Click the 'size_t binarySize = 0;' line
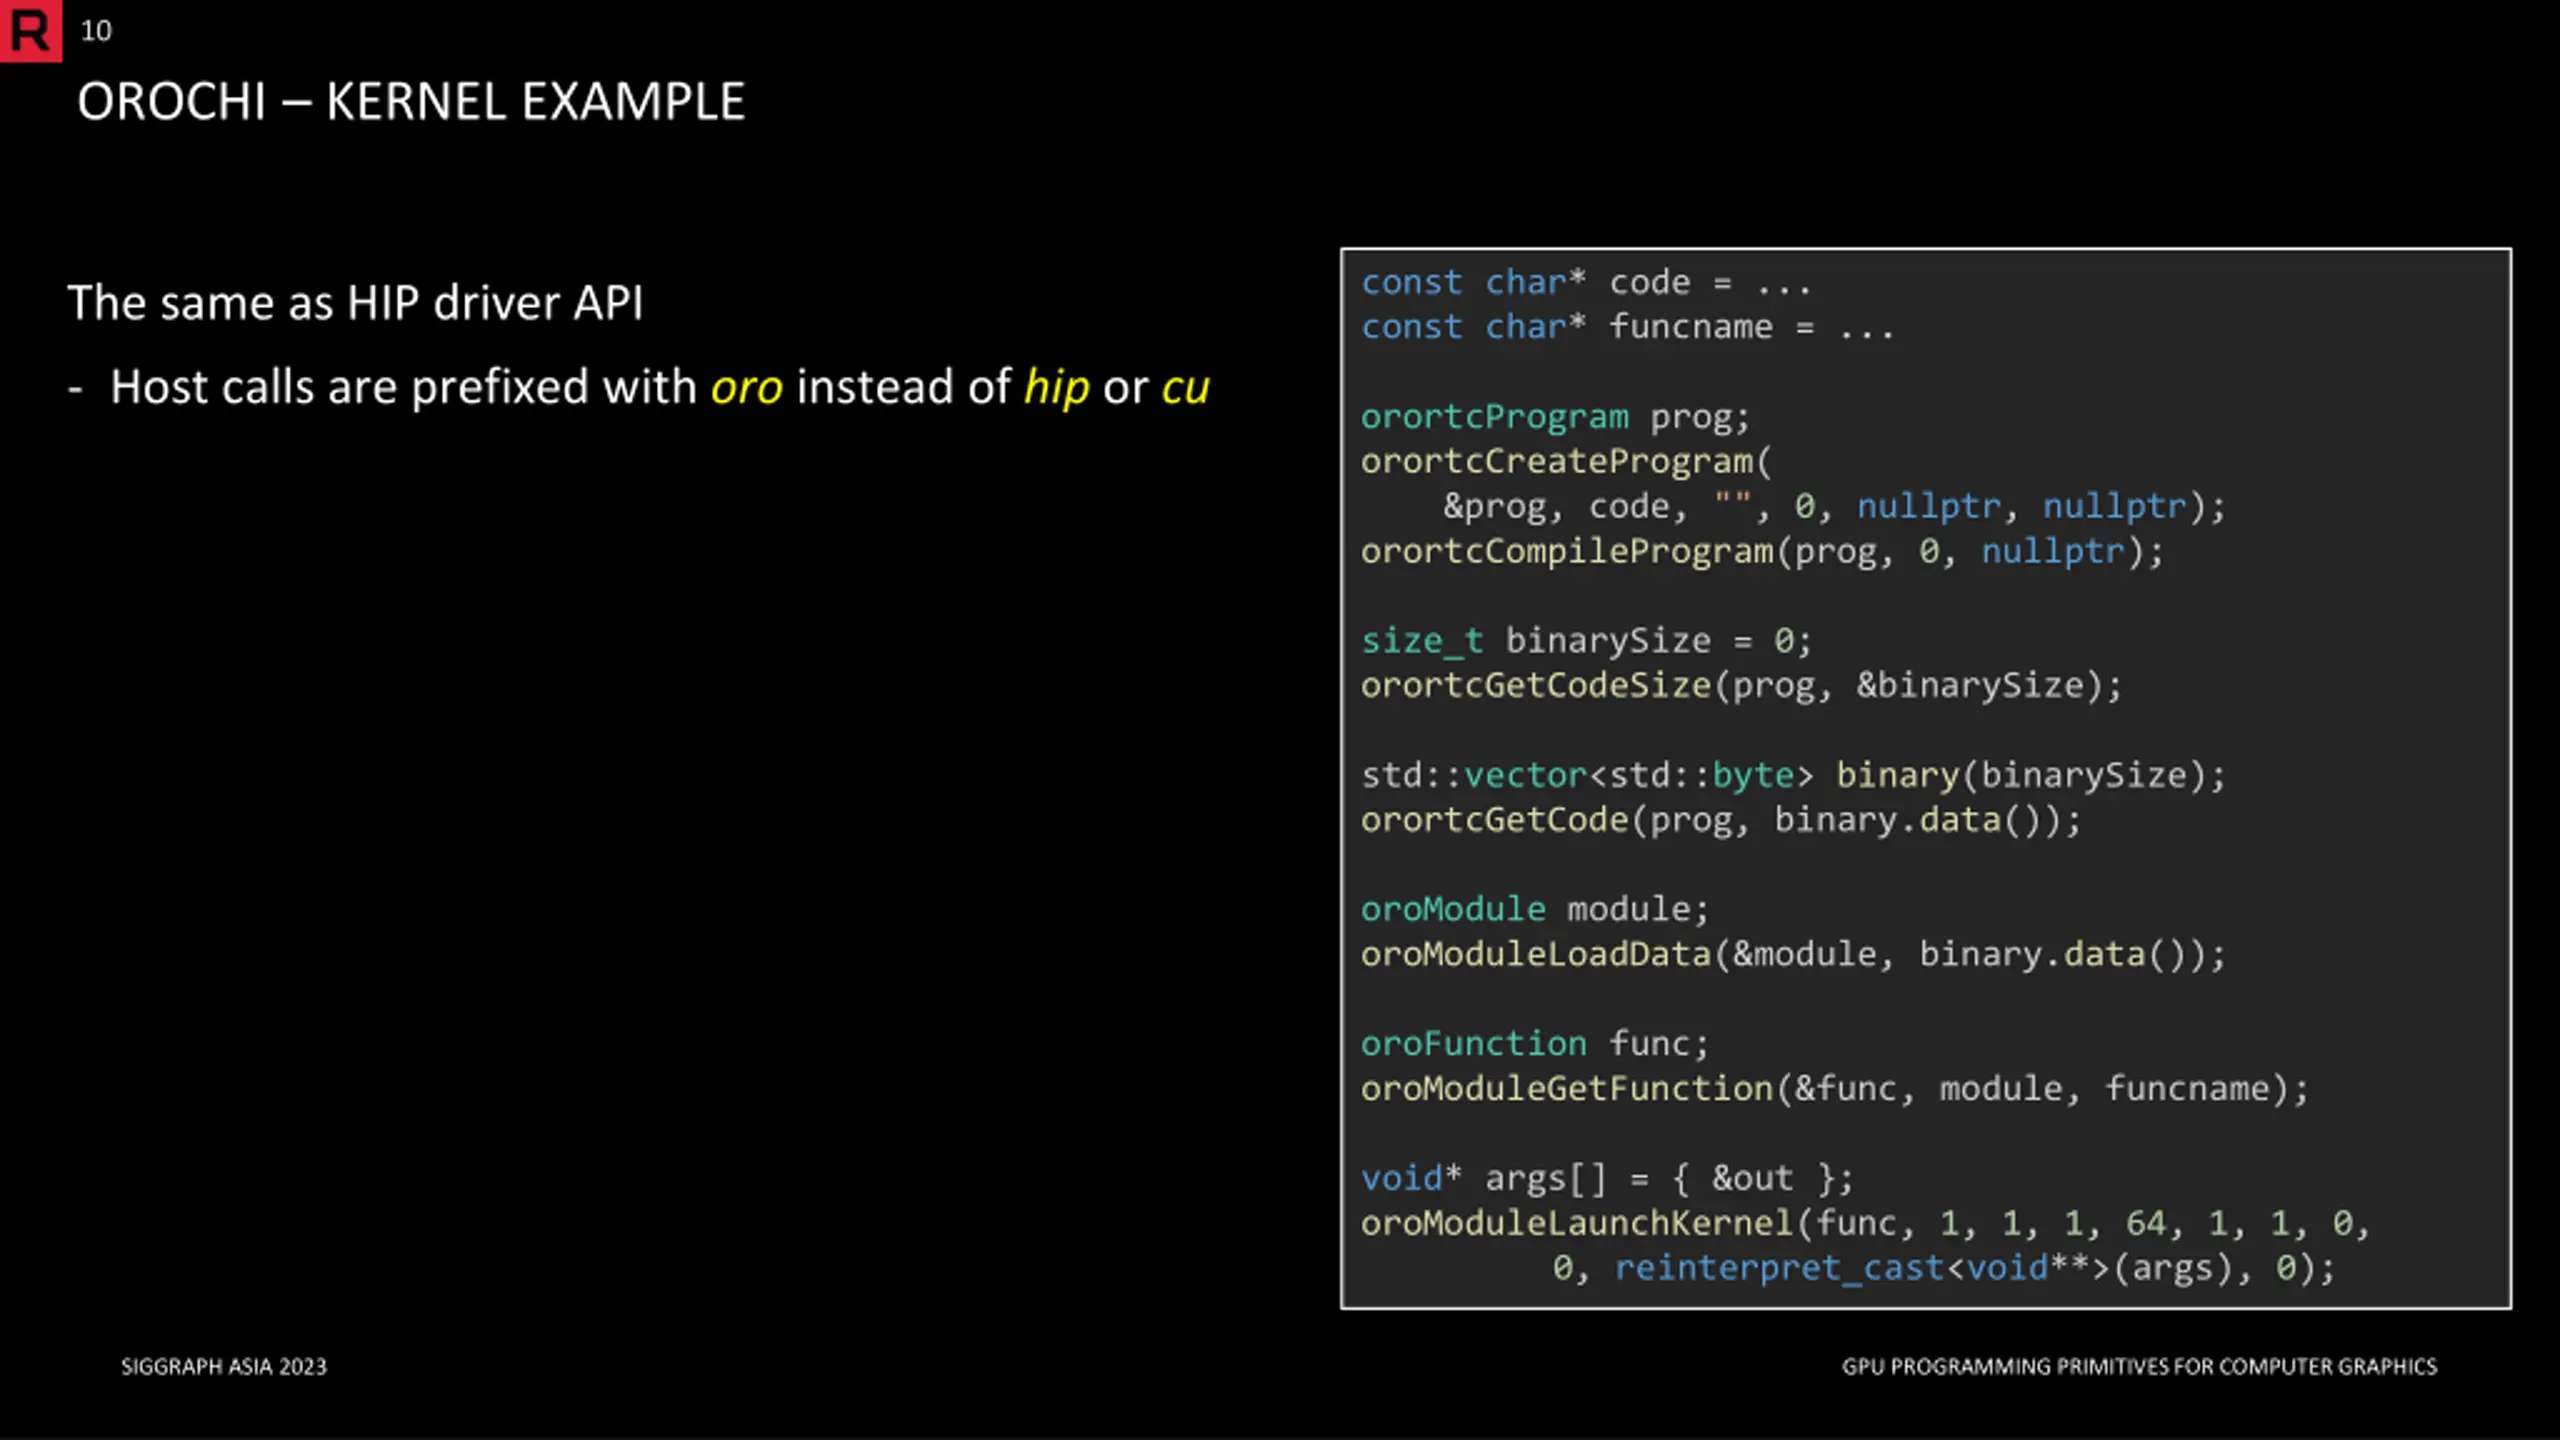The image size is (2560, 1440). pyautogui.click(x=1586, y=641)
